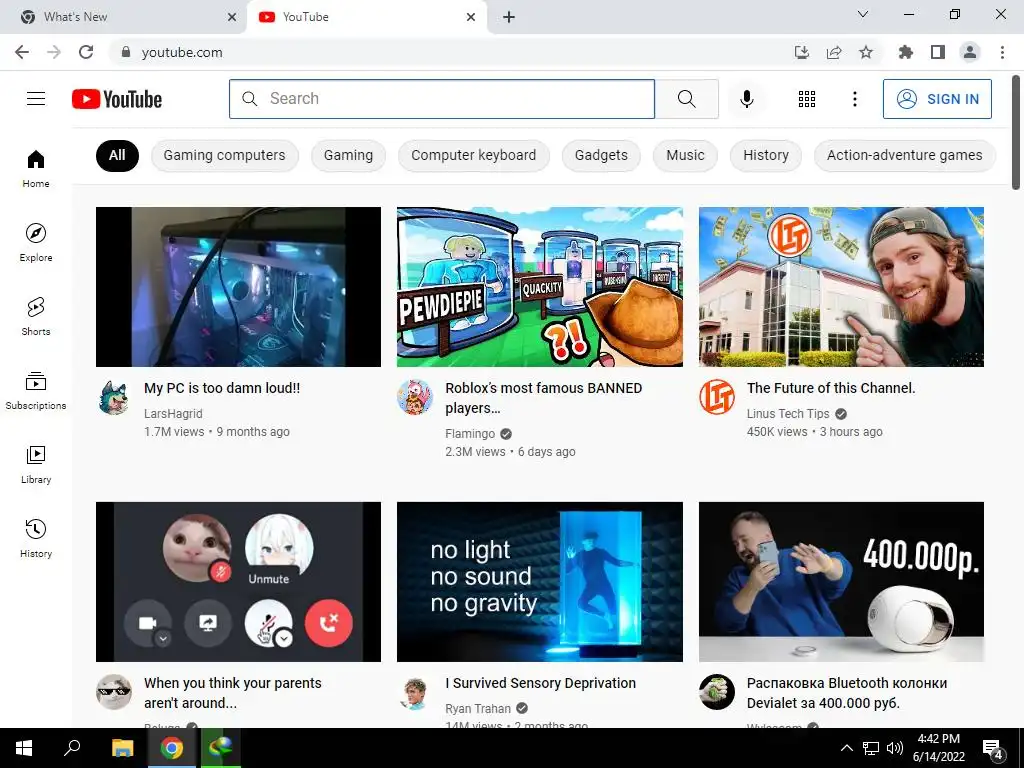Filter by Gaming computers chip
Image resolution: width=1024 pixels, height=768 pixels.
[x=225, y=155]
